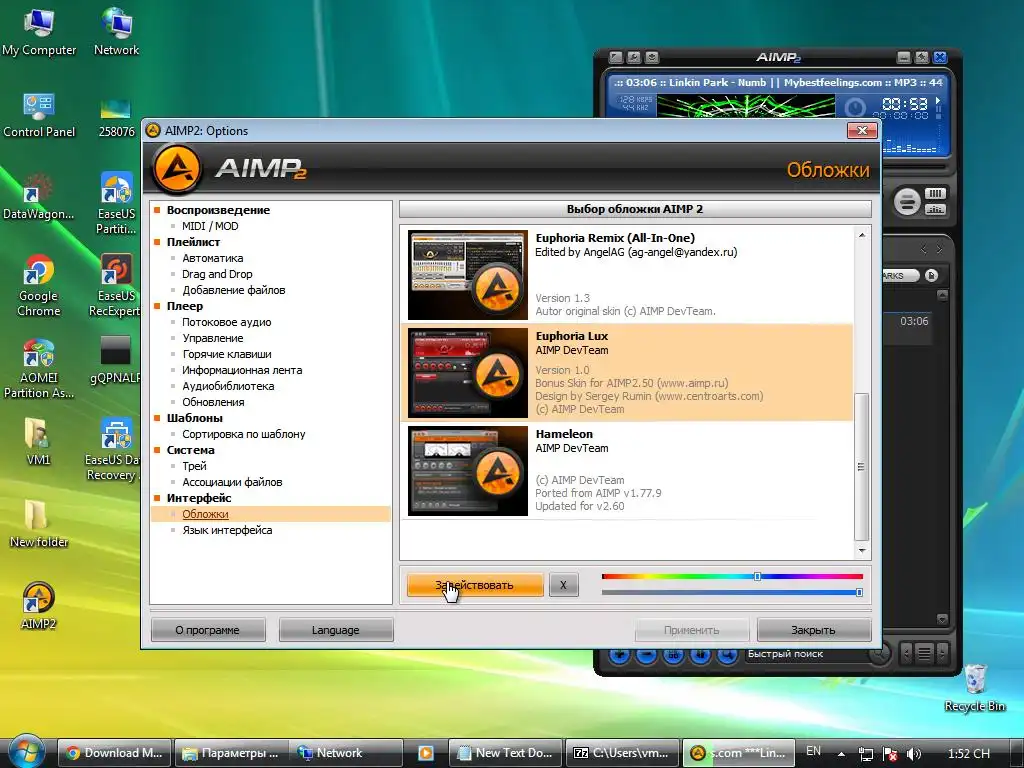Open the EN language indicator in taskbar
This screenshot has height=768, width=1024.
(x=813, y=751)
